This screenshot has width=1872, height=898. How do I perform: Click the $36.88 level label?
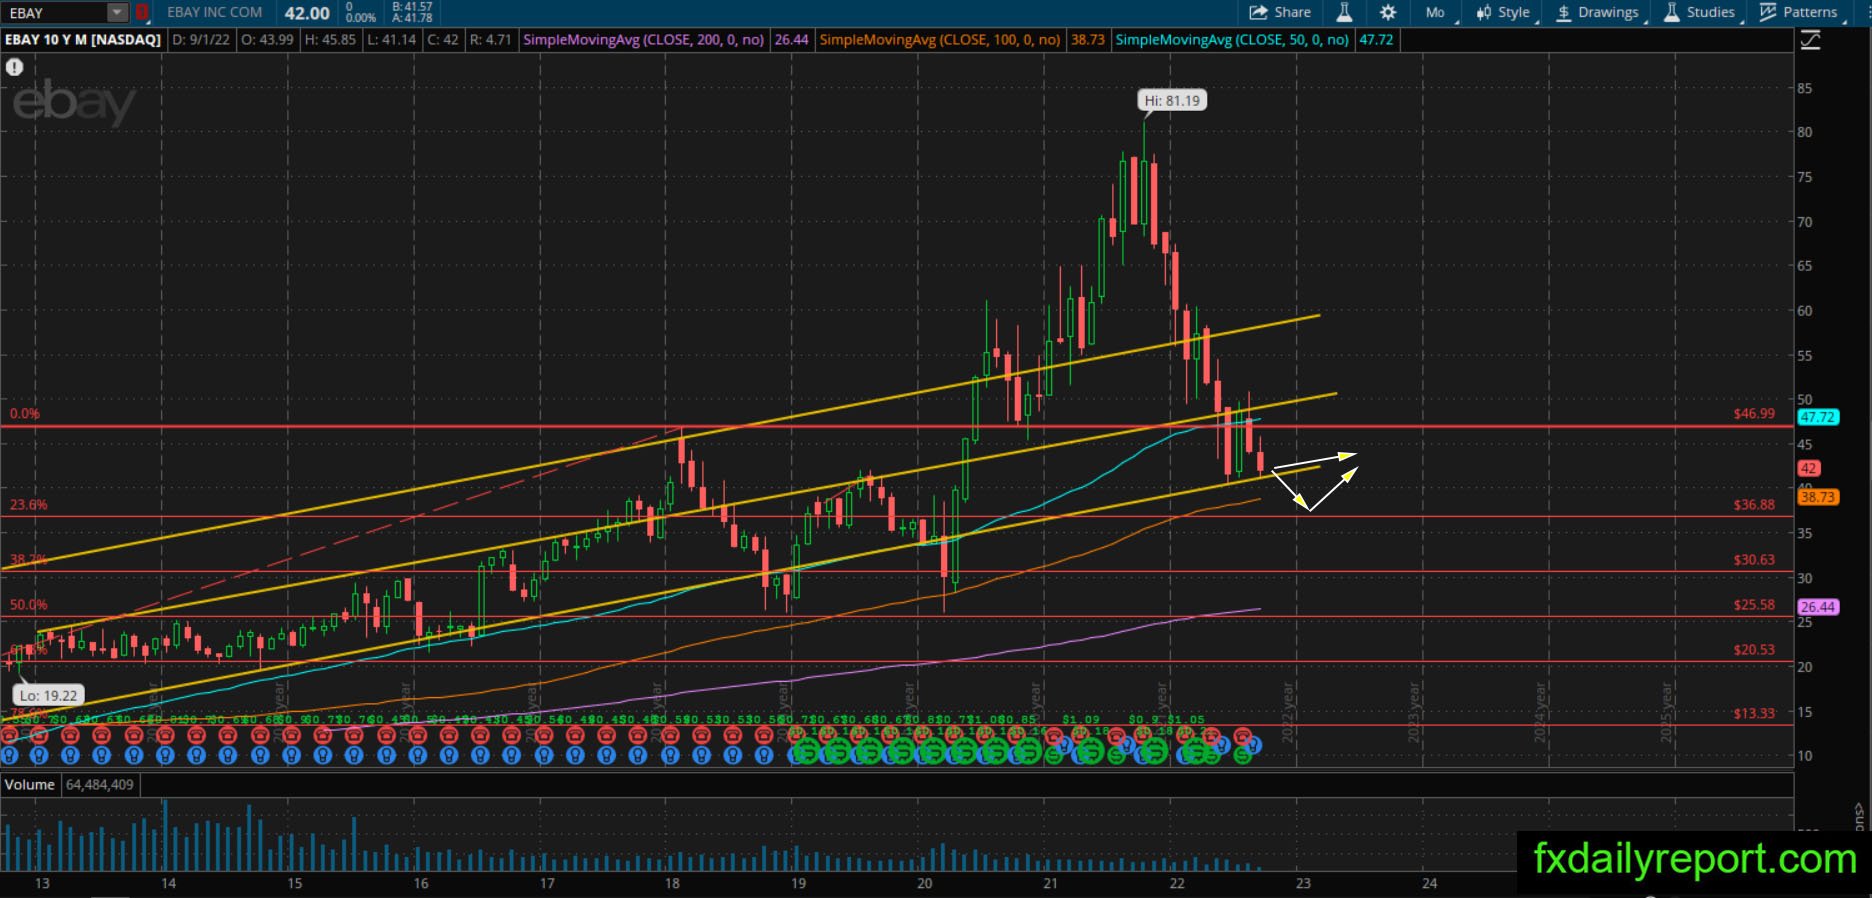(x=1754, y=505)
